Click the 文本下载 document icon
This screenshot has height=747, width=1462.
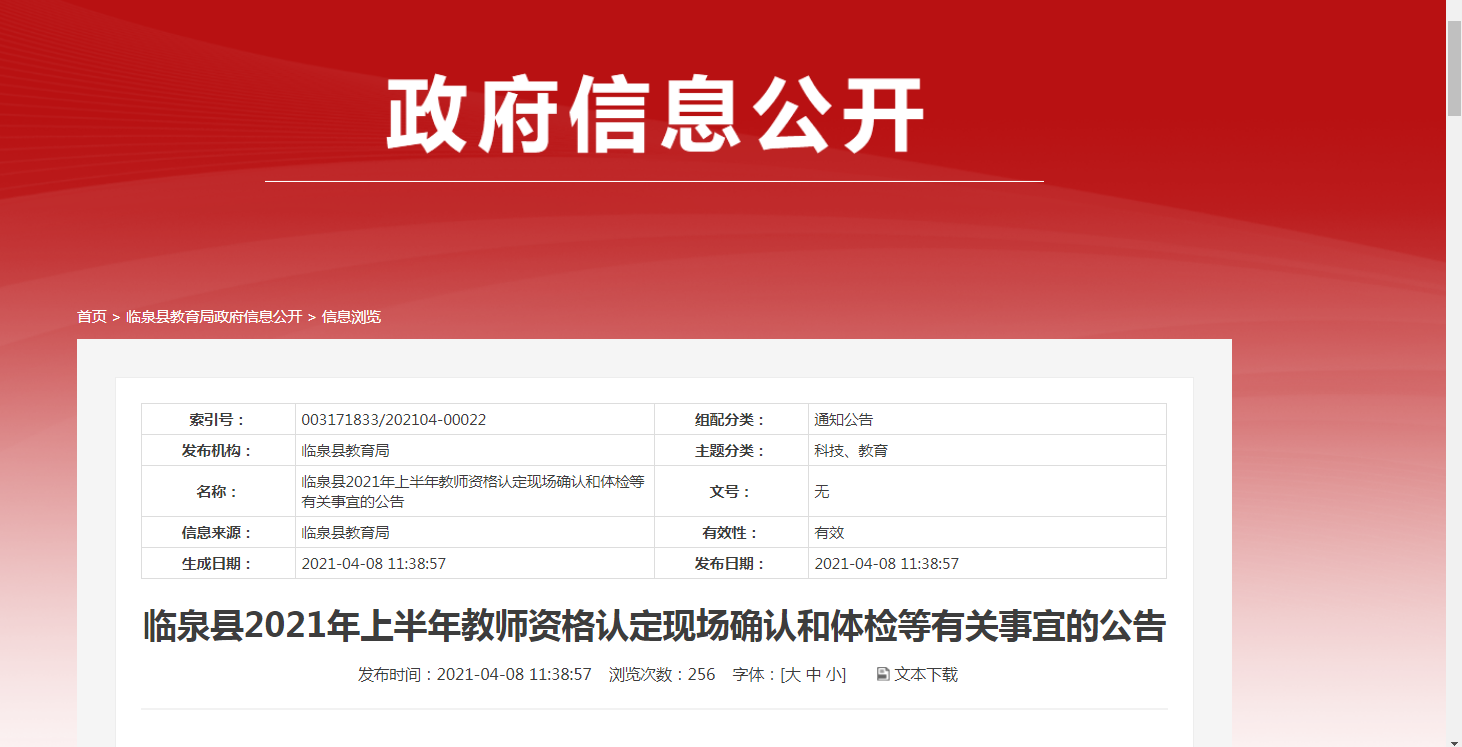[x=883, y=675]
